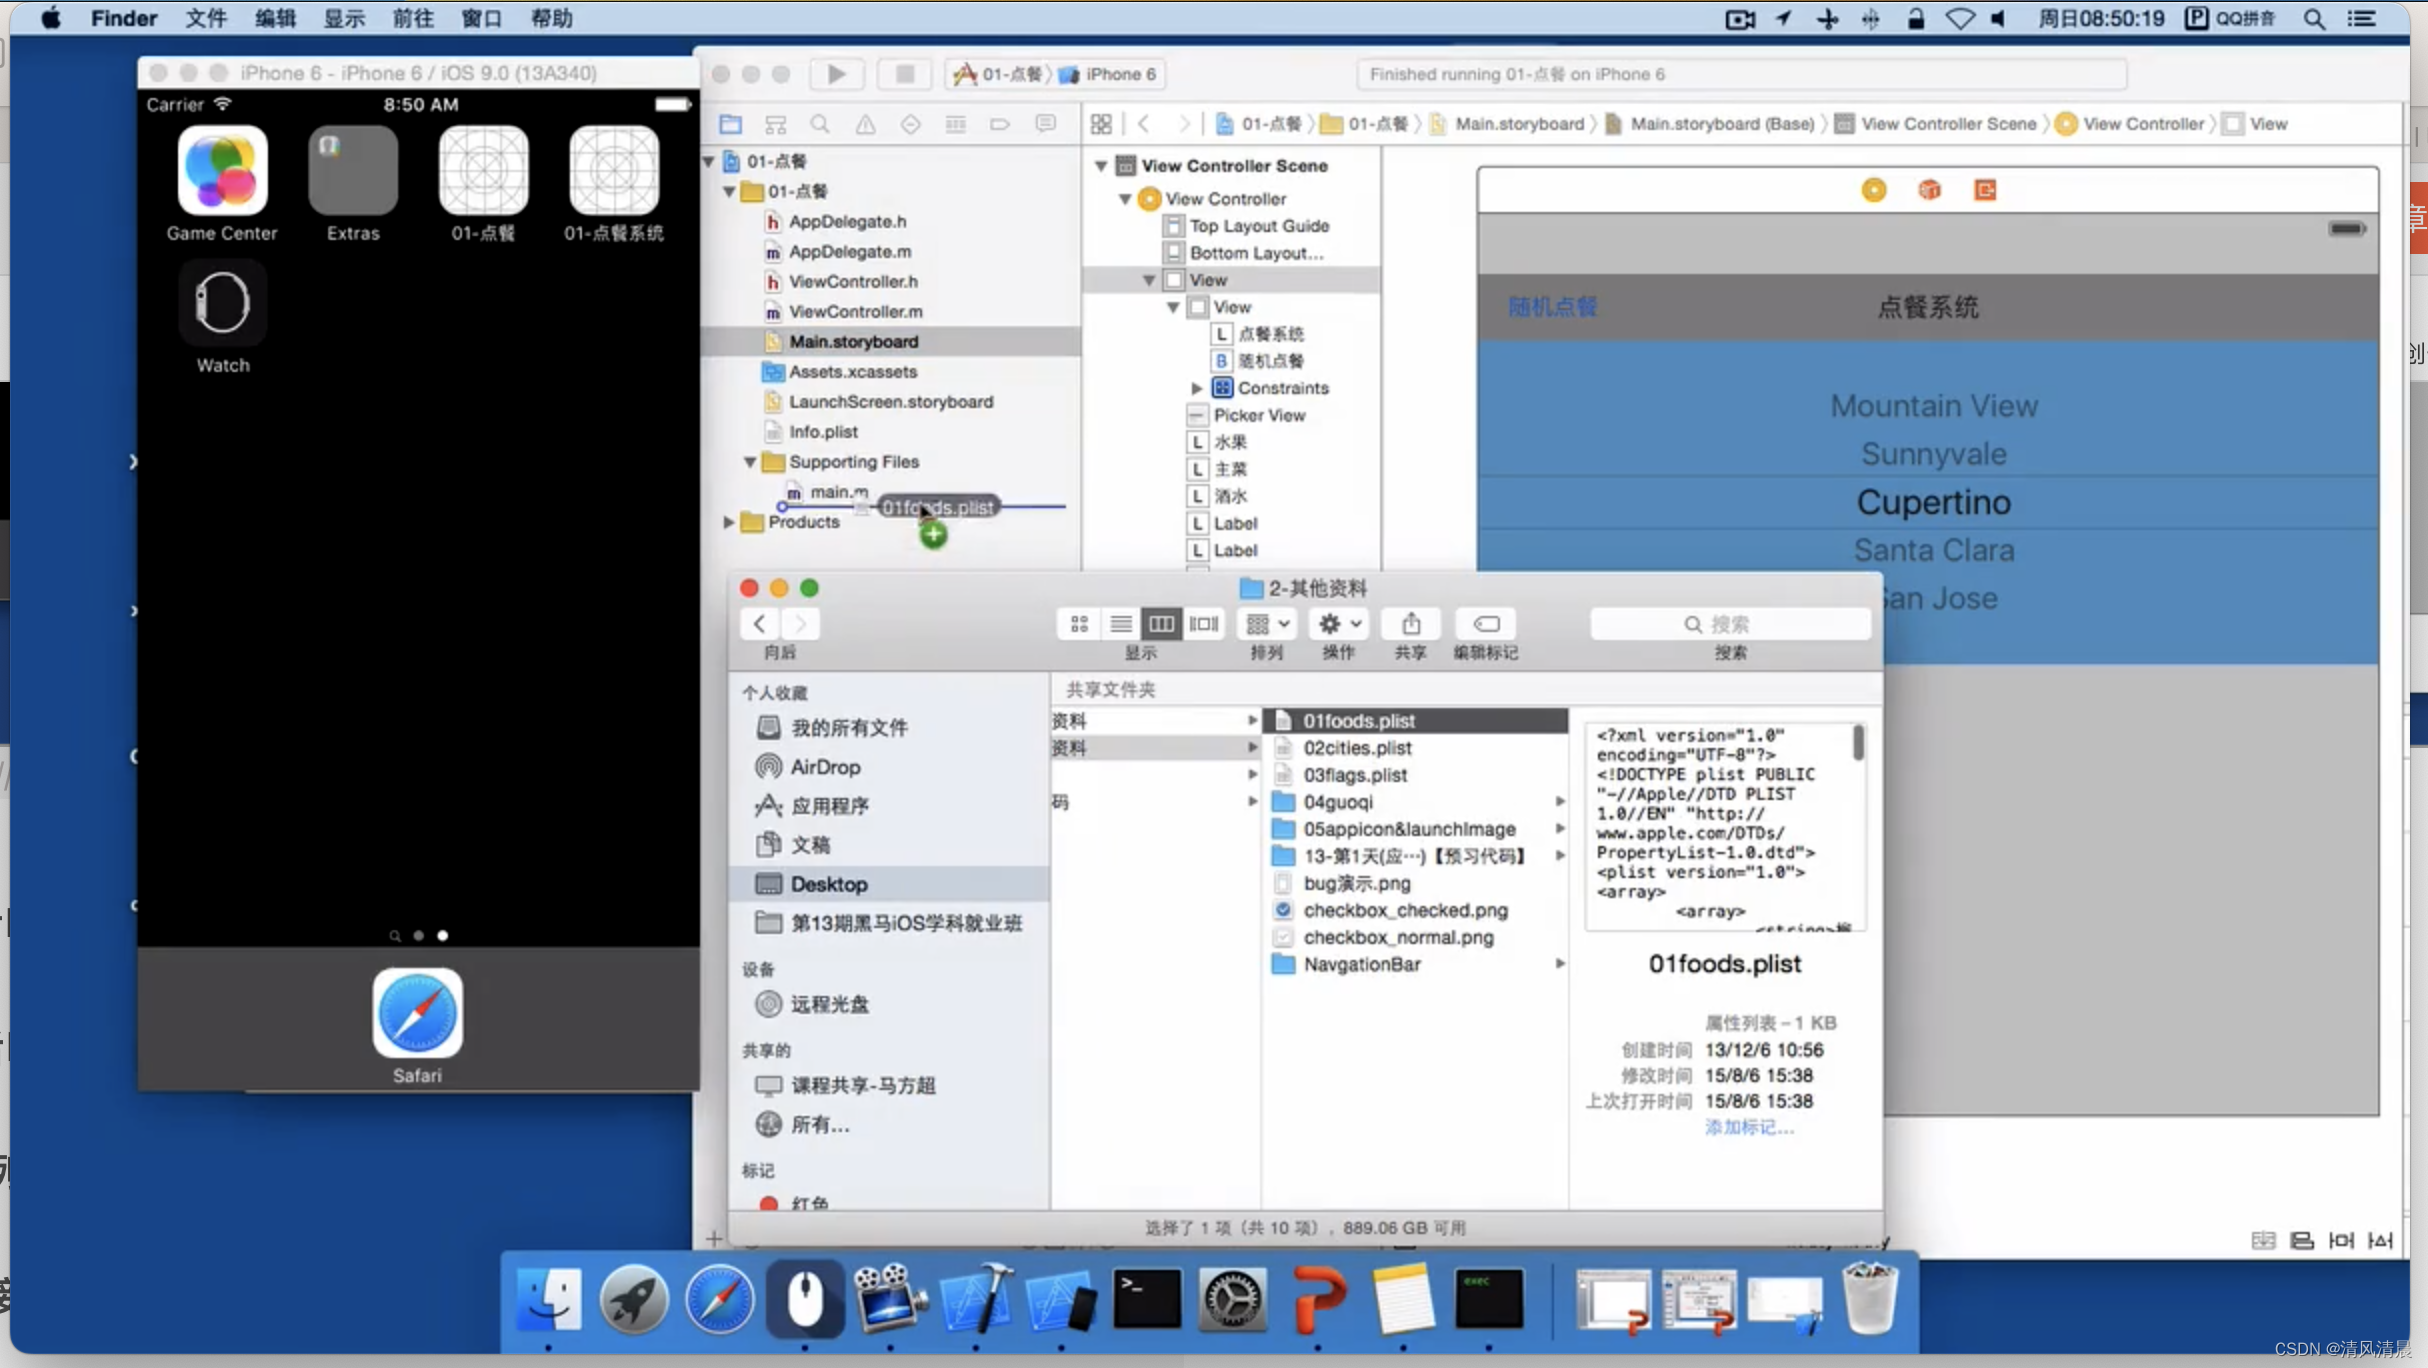Viewport: 2428px width, 1368px height.
Task: Open 前往 menu in menu bar
Action: (412, 18)
